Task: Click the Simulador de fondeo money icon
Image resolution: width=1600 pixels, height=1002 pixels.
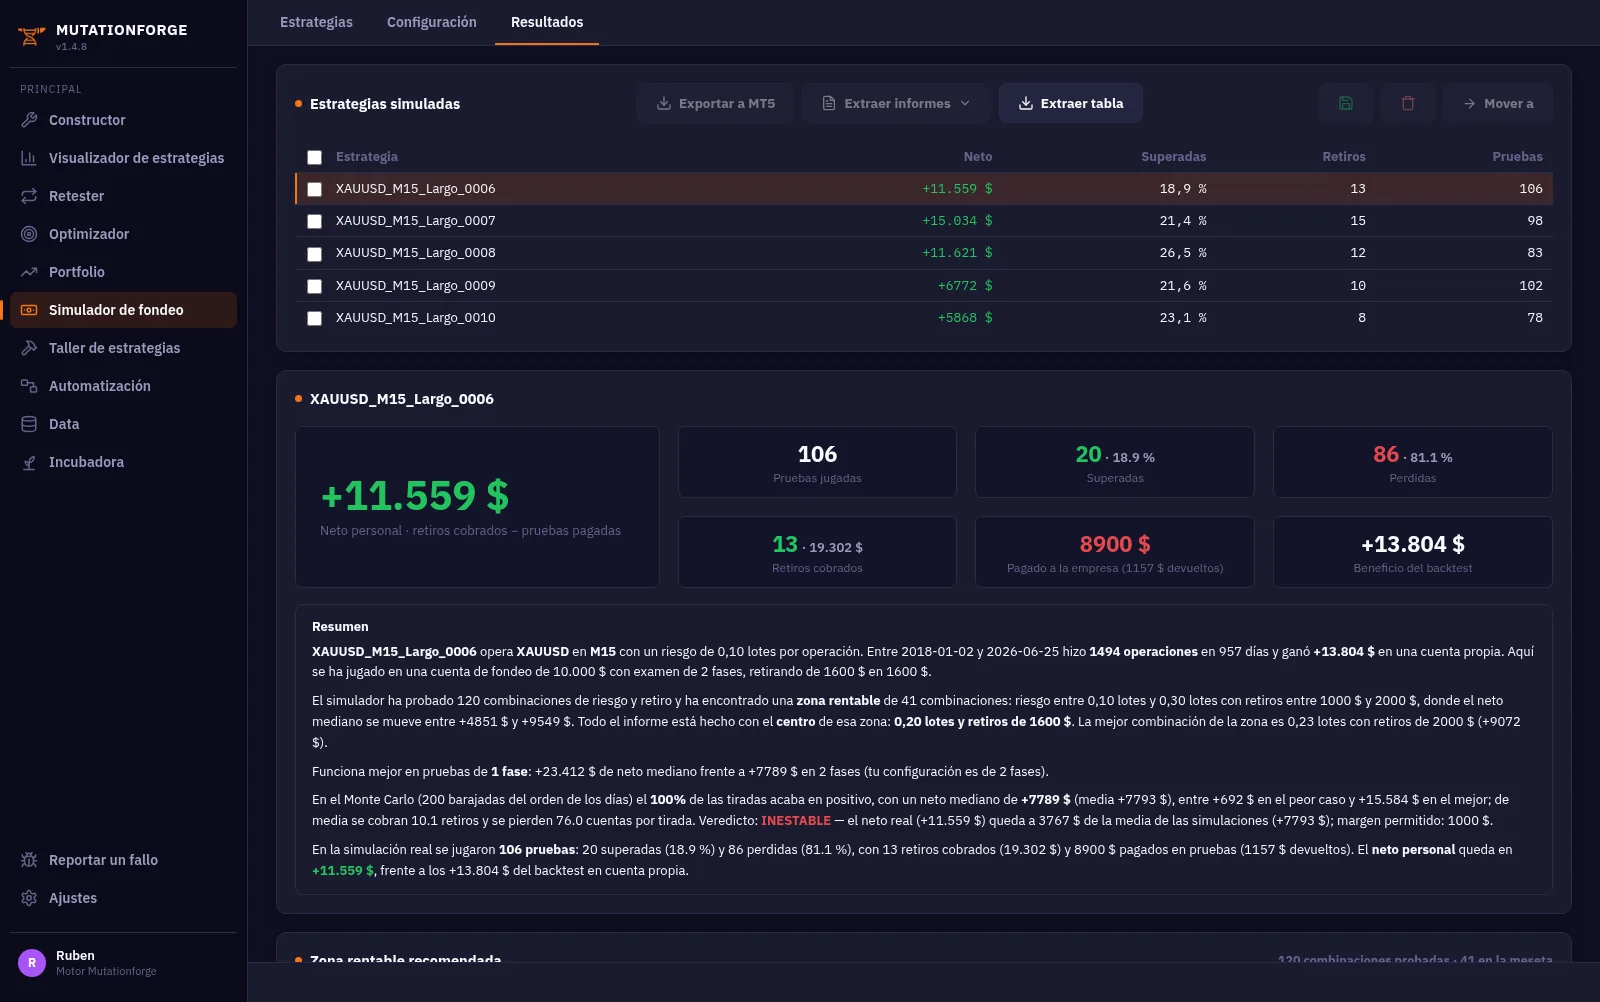Action: (29, 310)
